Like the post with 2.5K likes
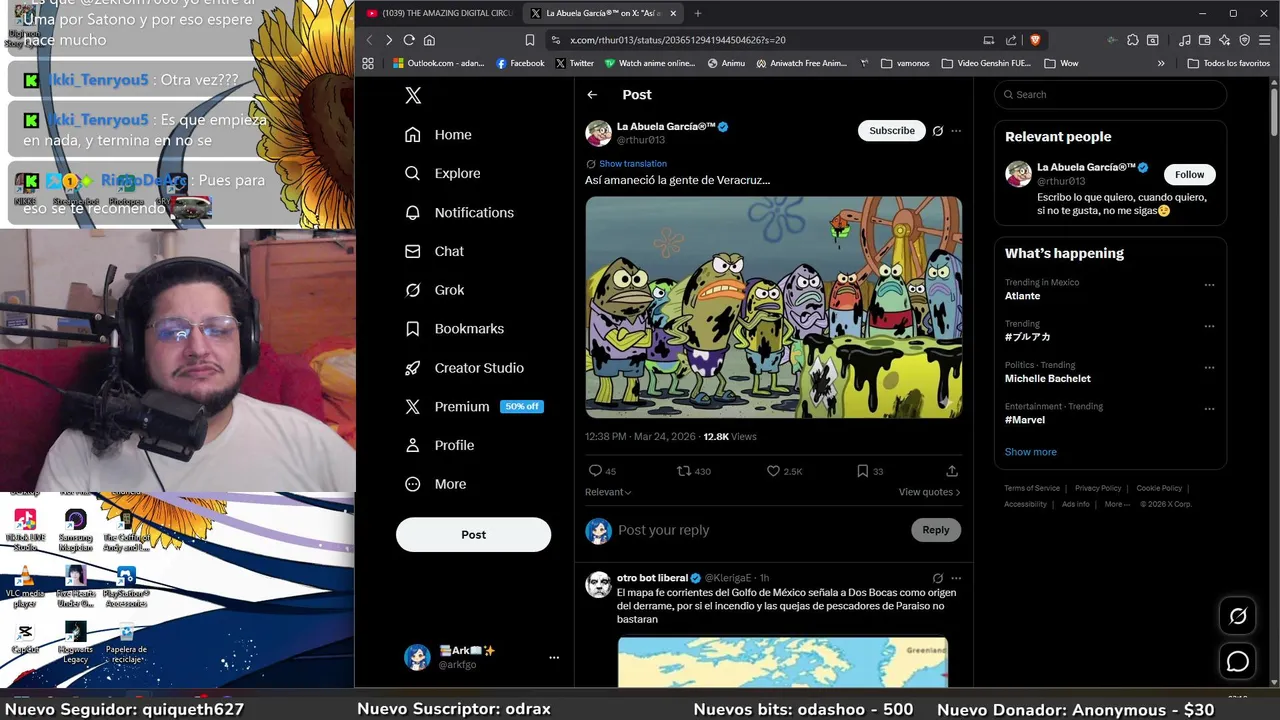 [784, 471]
